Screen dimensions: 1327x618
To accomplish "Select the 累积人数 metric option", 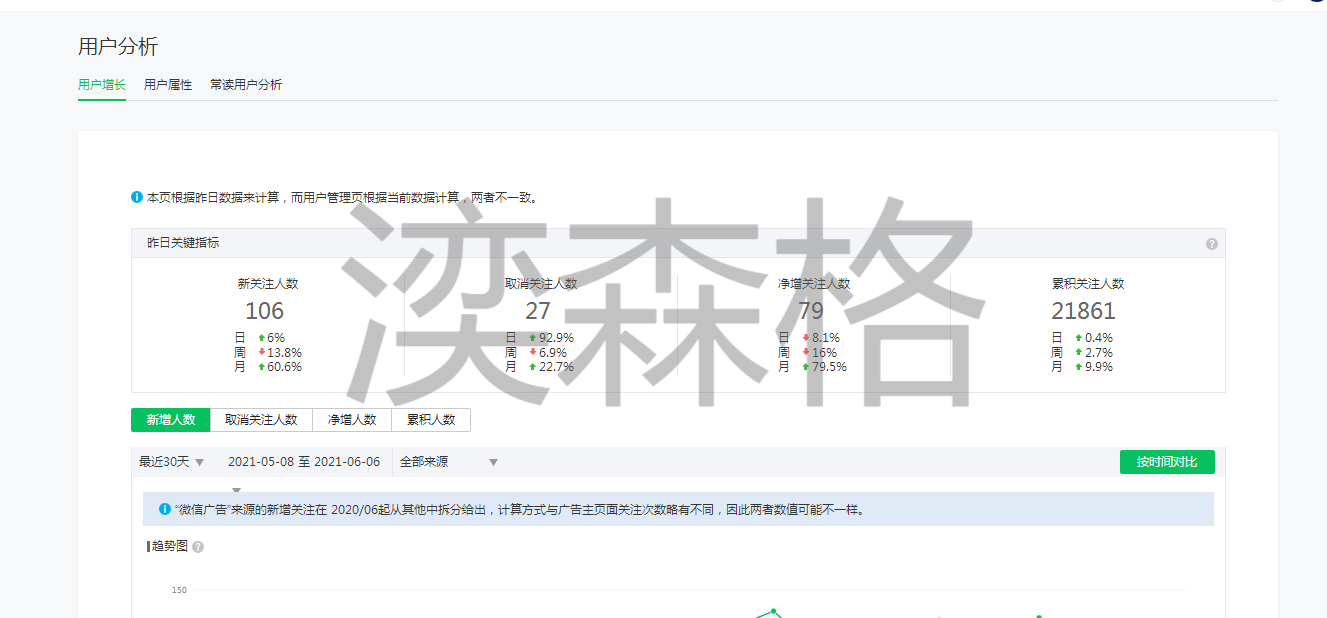I will click(431, 420).
